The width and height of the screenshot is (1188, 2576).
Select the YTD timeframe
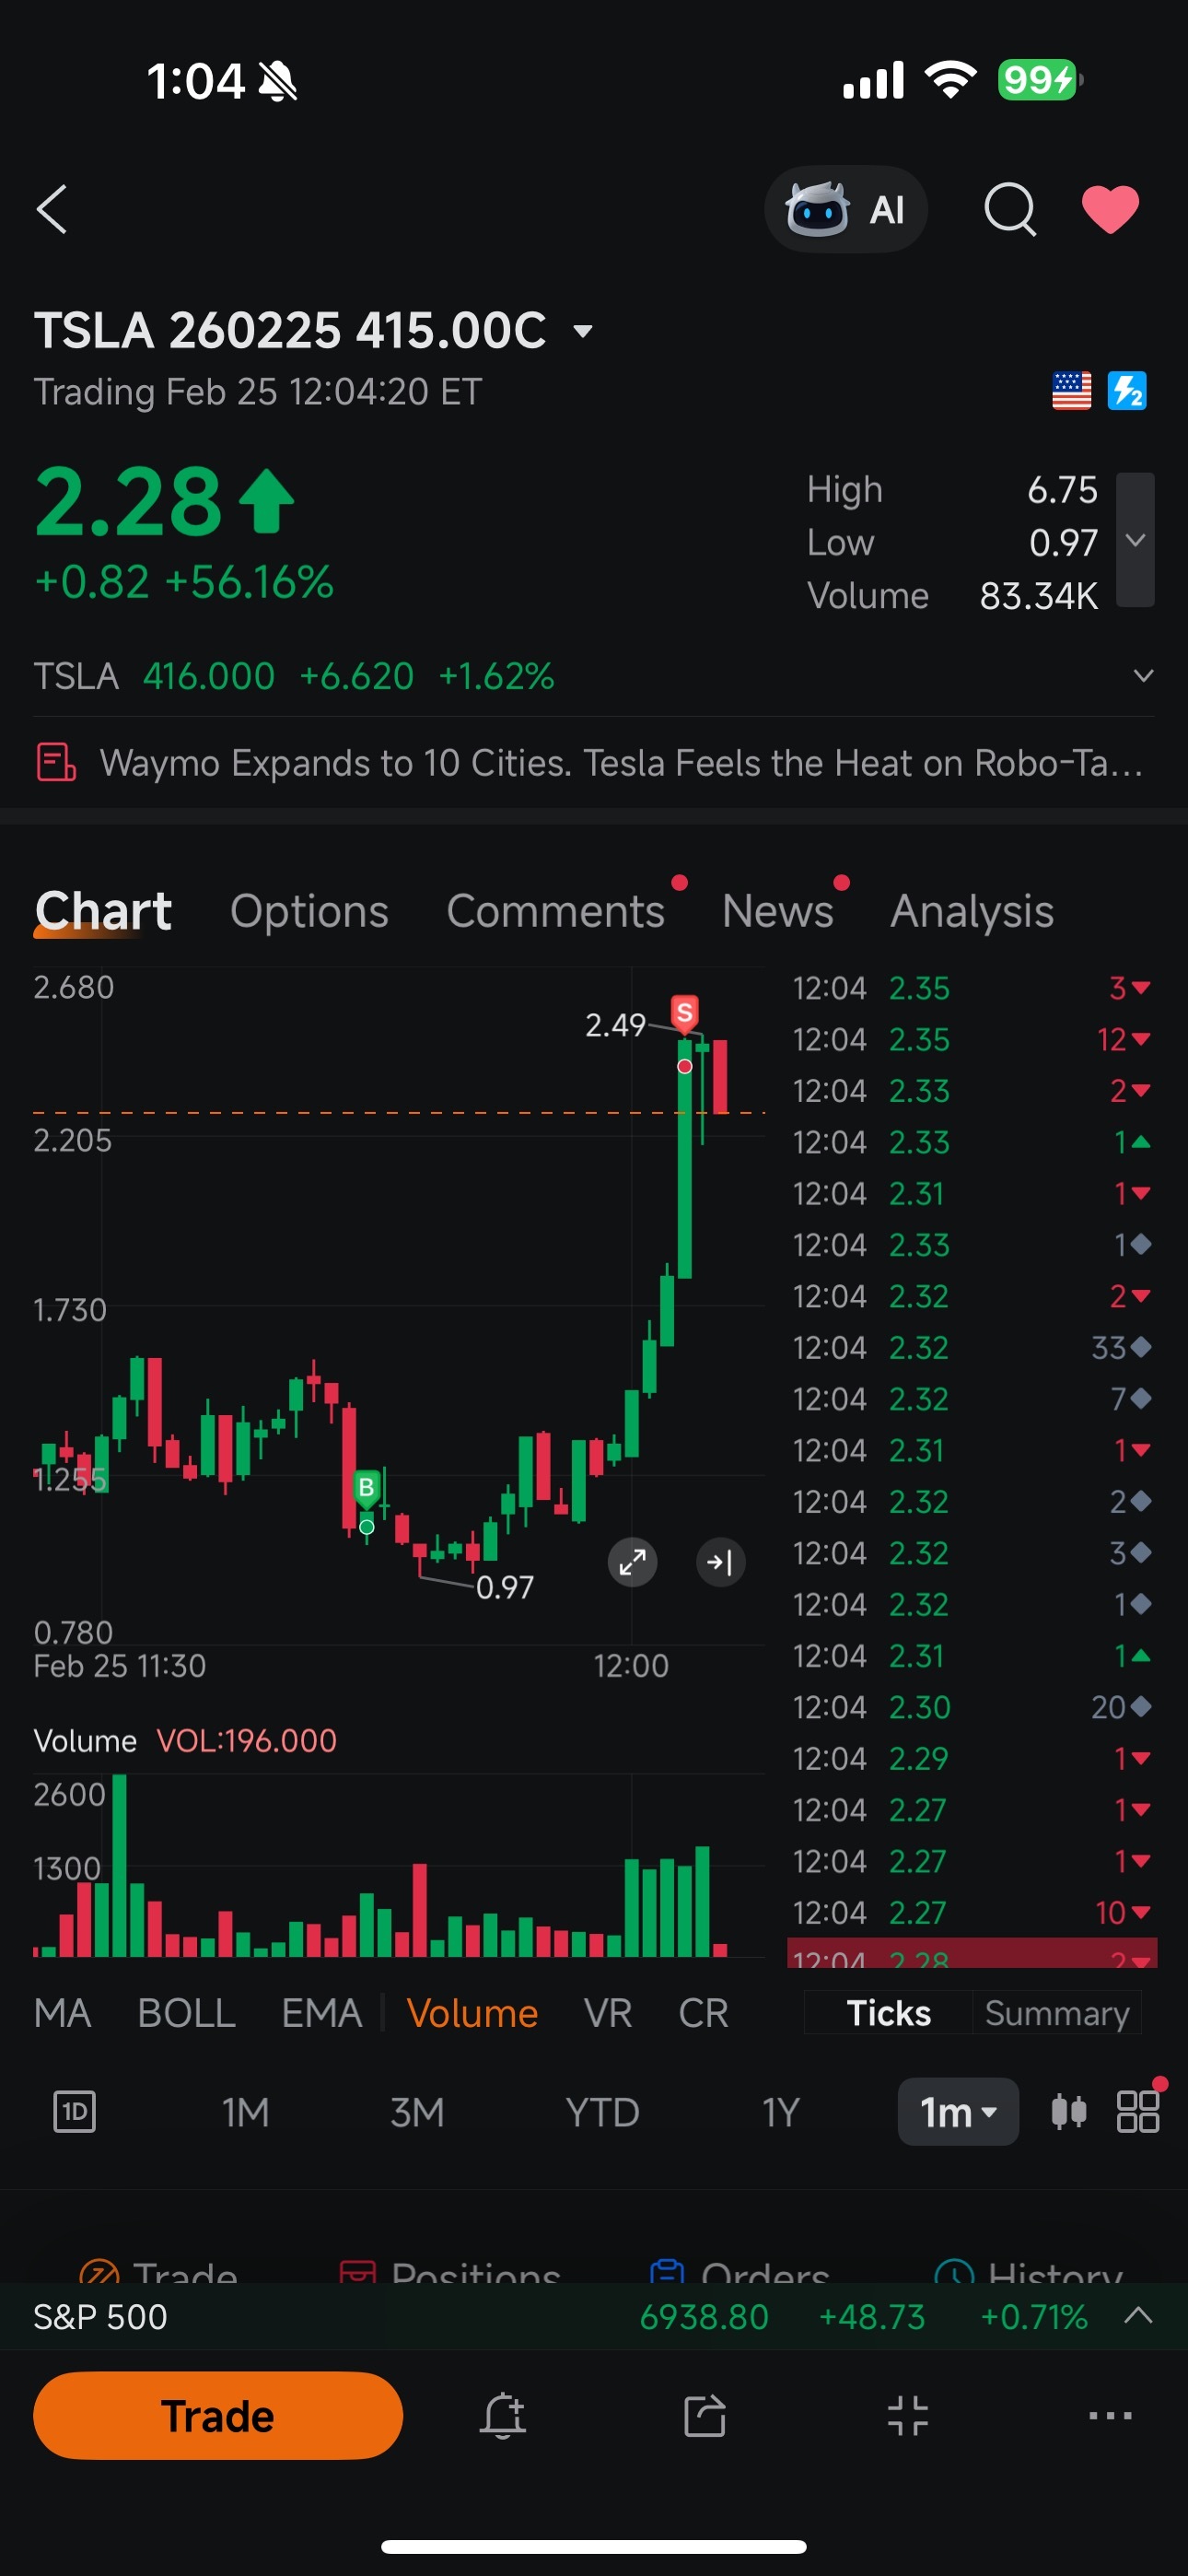(602, 2112)
